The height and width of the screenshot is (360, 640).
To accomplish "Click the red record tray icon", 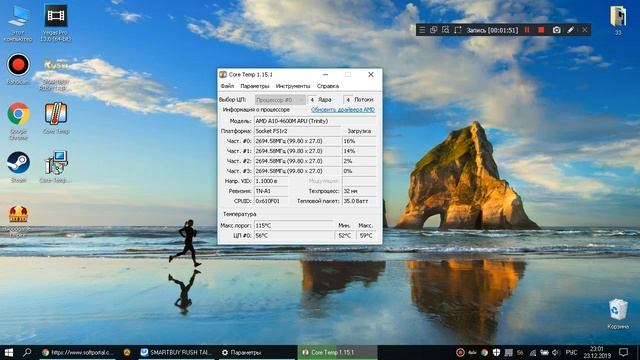I will 460,352.
